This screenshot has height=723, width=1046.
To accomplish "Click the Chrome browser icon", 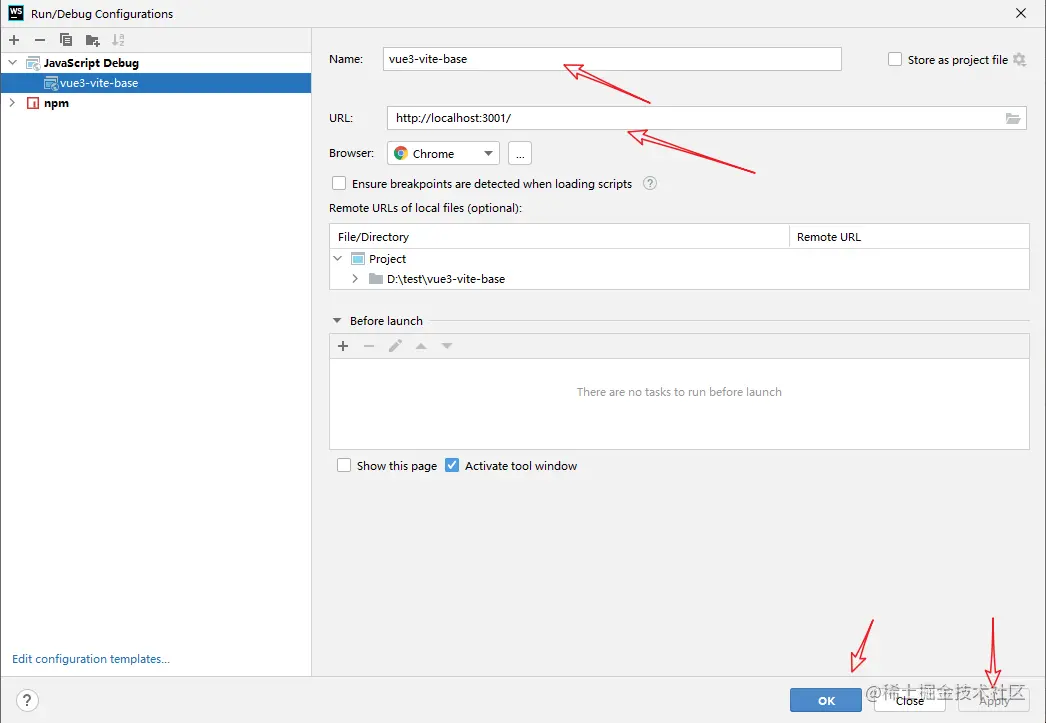I will (x=401, y=153).
